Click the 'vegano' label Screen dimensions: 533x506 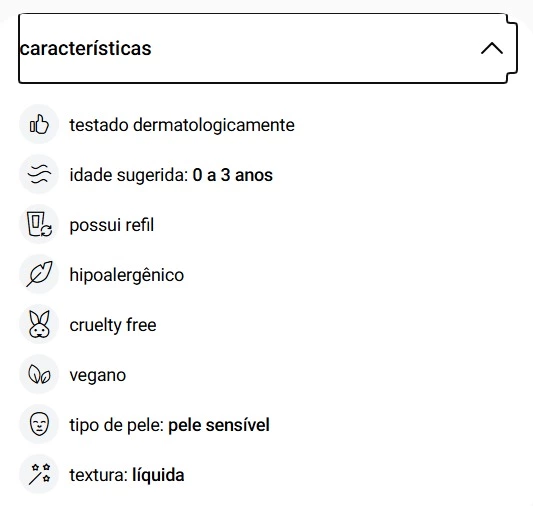coord(98,376)
